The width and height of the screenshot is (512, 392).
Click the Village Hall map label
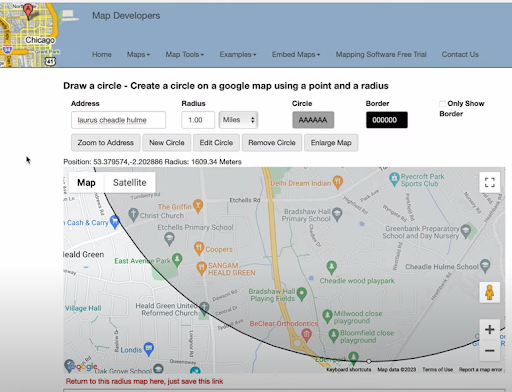click(x=83, y=308)
